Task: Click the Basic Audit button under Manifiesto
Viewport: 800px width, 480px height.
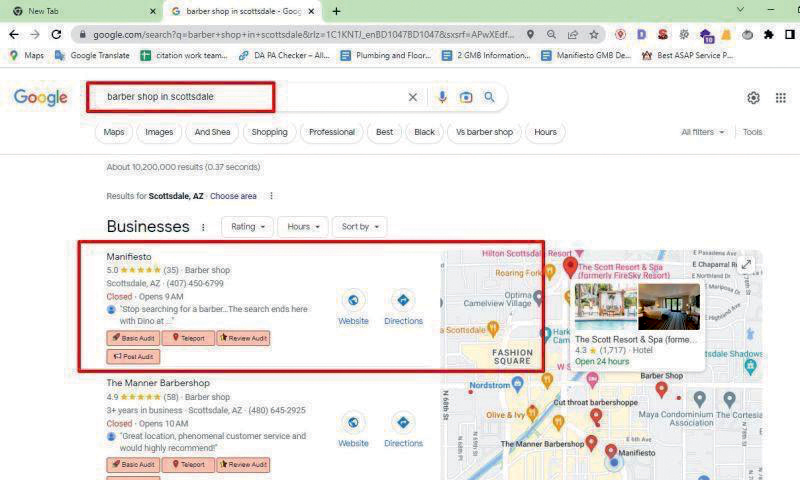Action: (133, 338)
